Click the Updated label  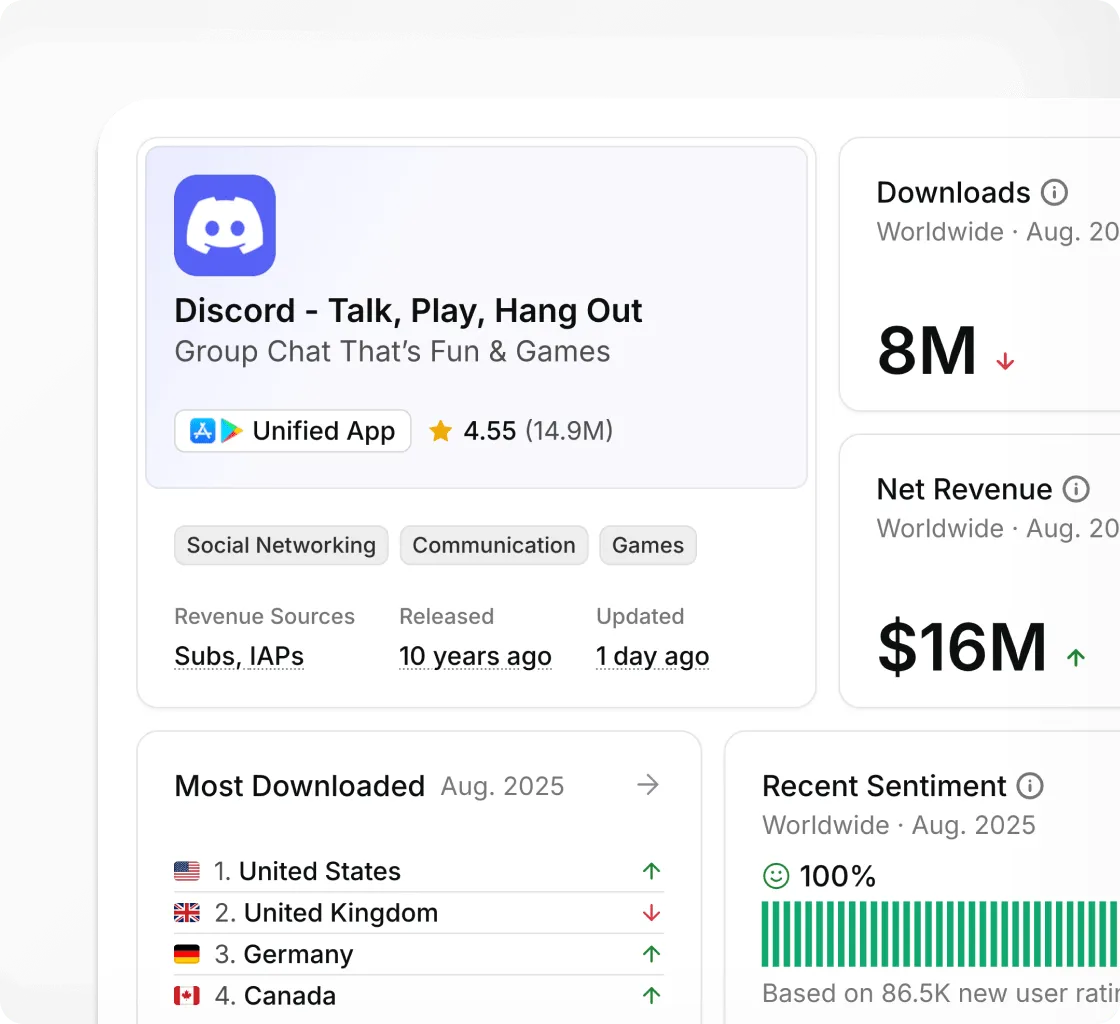click(640, 616)
